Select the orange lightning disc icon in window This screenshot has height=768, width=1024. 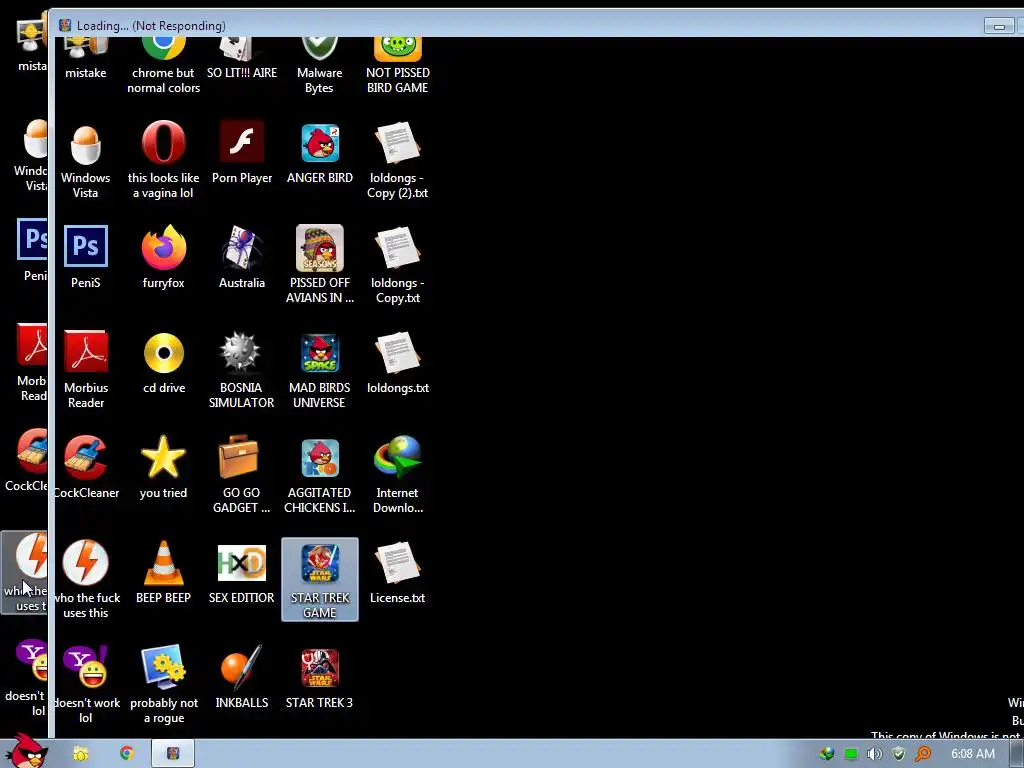click(x=86, y=562)
